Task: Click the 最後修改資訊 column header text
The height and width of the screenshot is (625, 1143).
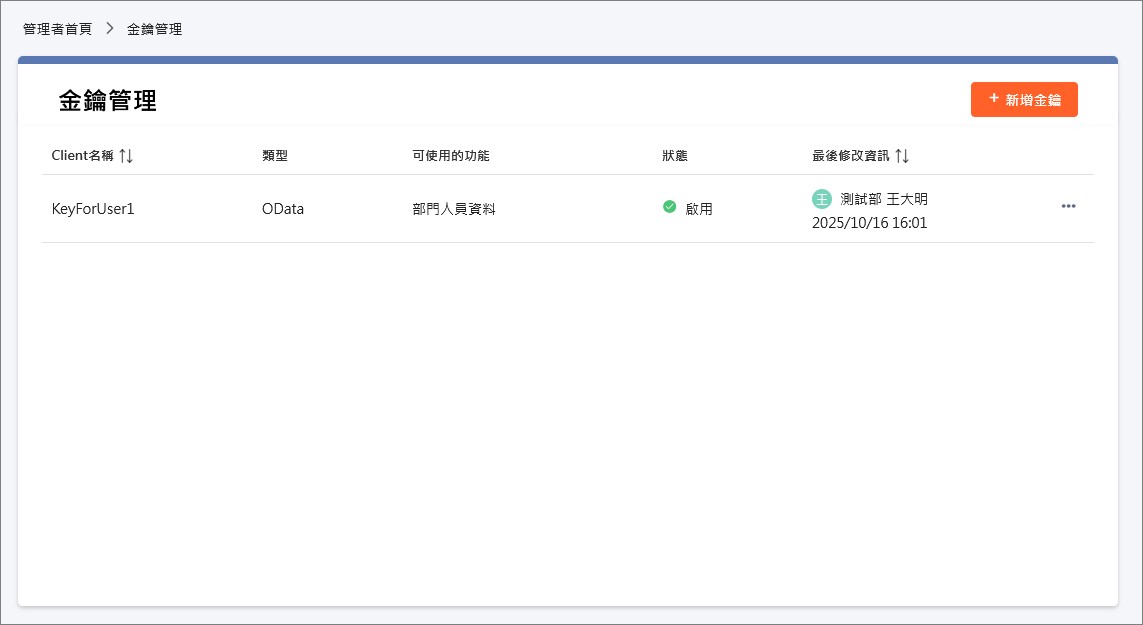Action: point(850,156)
